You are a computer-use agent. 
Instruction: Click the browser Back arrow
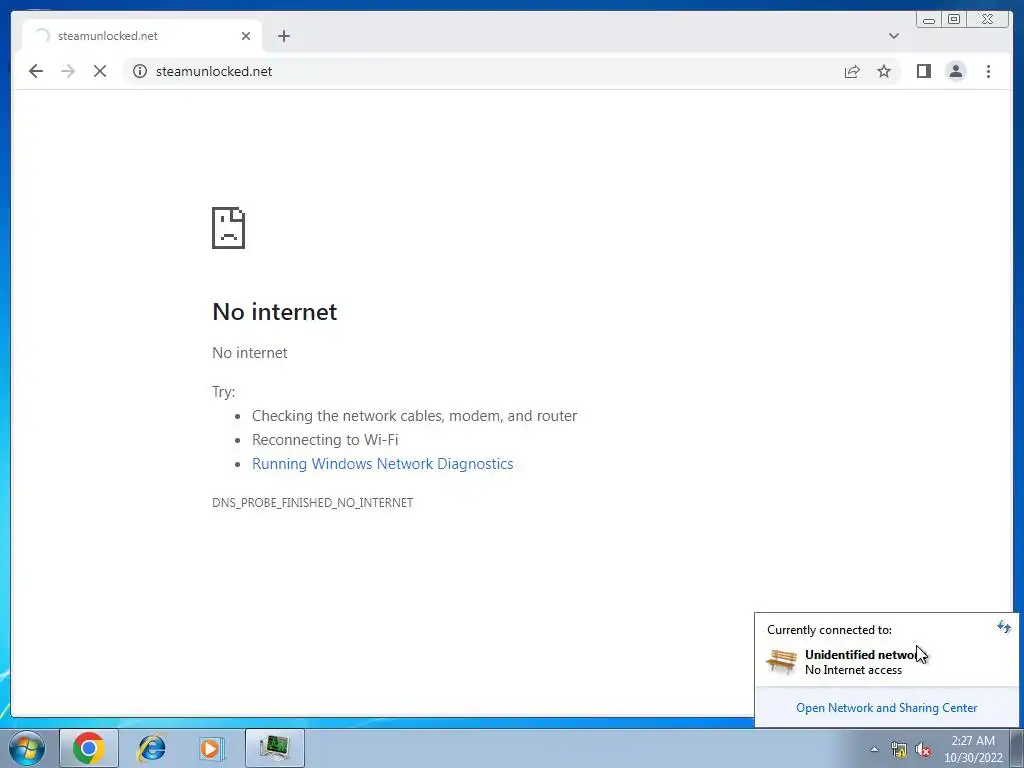click(x=36, y=71)
